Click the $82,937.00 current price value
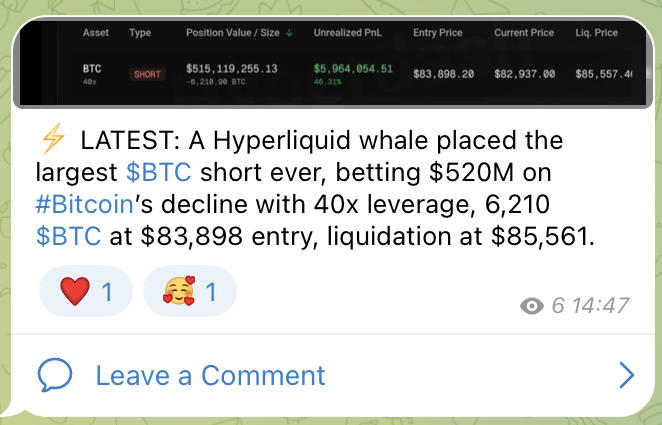This screenshot has height=425, width=662. [524, 73]
